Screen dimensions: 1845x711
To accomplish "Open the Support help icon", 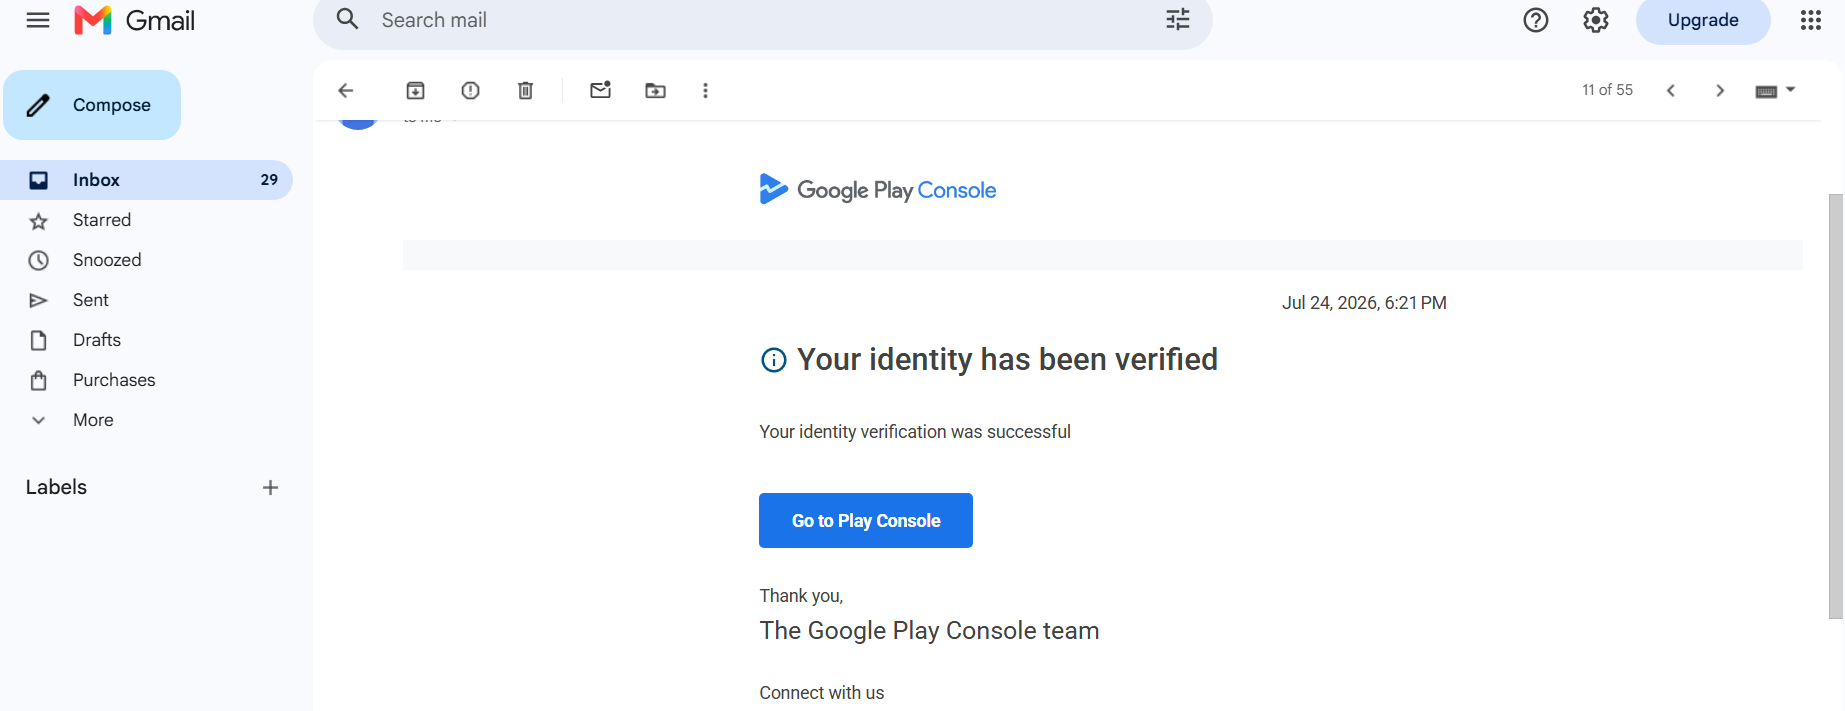I will click(1536, 20).
